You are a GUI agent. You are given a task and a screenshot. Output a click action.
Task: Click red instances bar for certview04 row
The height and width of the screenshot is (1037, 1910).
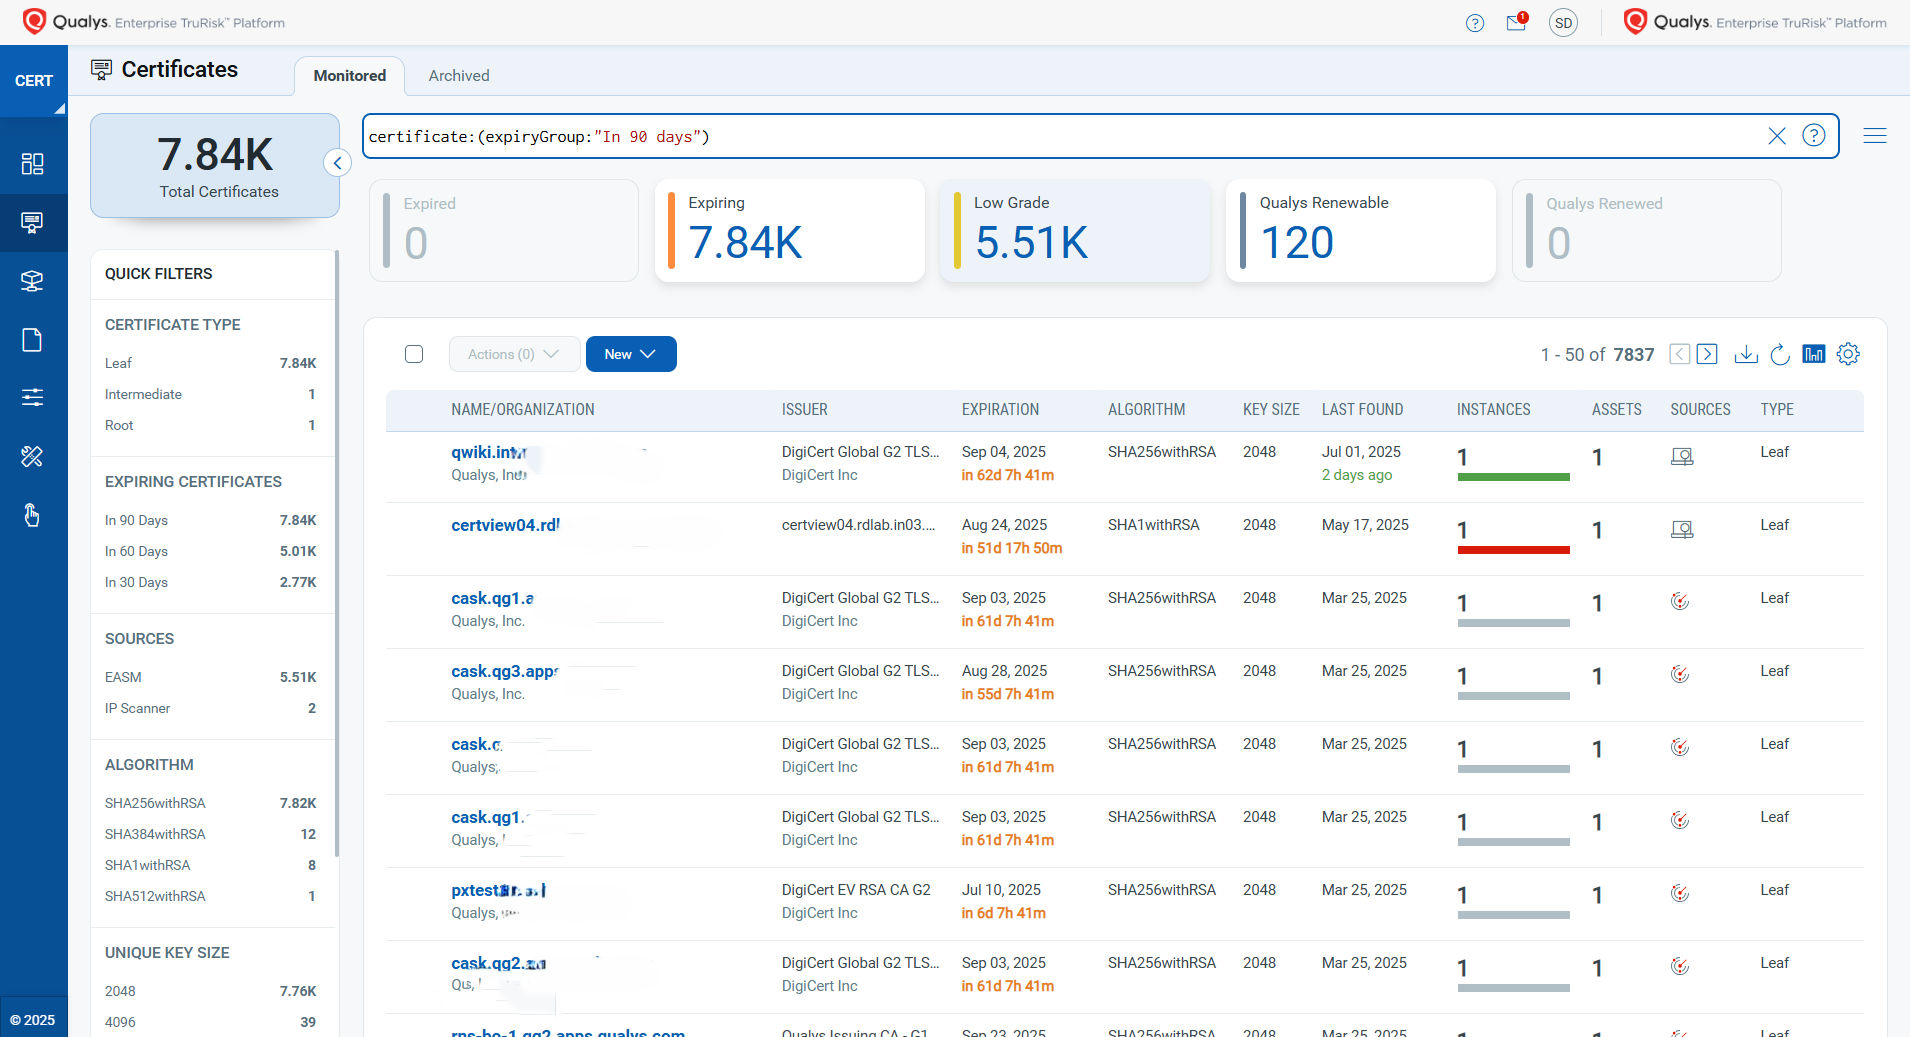coord(1513,550)
